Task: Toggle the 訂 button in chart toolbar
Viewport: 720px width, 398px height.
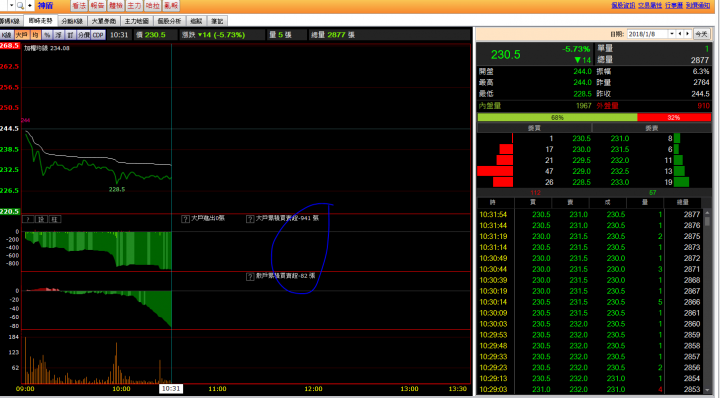Action: [70, 35]
